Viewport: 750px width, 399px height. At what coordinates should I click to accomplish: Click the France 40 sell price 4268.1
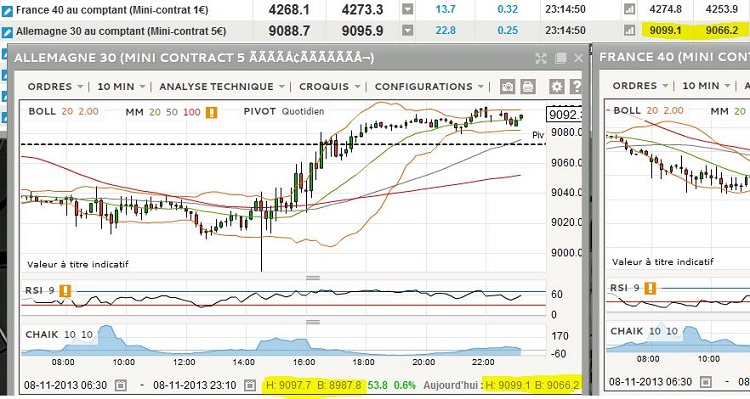[x=289, y=9]
